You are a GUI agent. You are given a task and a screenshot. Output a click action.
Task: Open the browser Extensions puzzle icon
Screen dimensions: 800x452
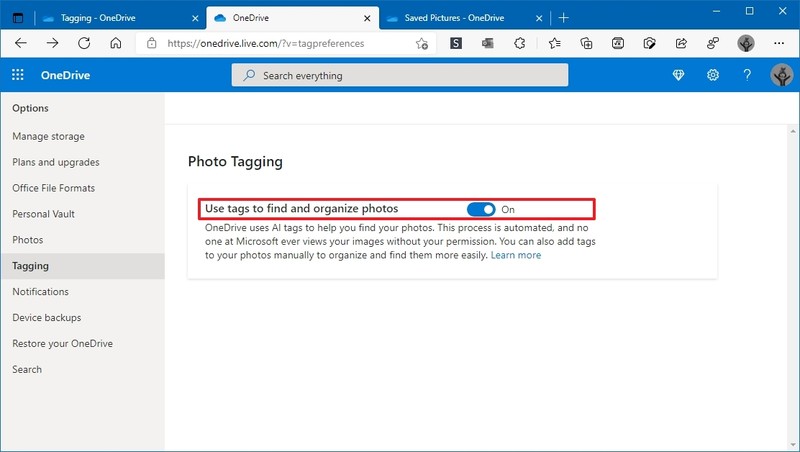pos(519,43)
